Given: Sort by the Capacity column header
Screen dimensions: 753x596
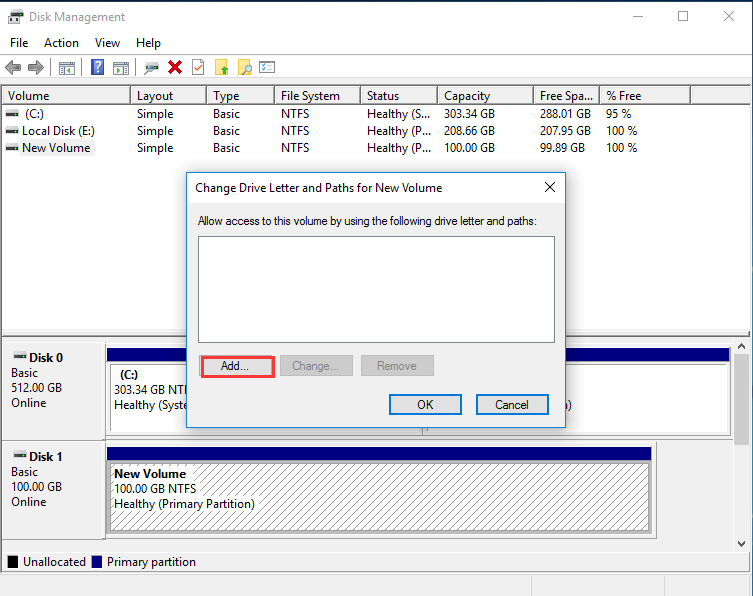Looking at the screenshot, I should [x=486, y=96].
